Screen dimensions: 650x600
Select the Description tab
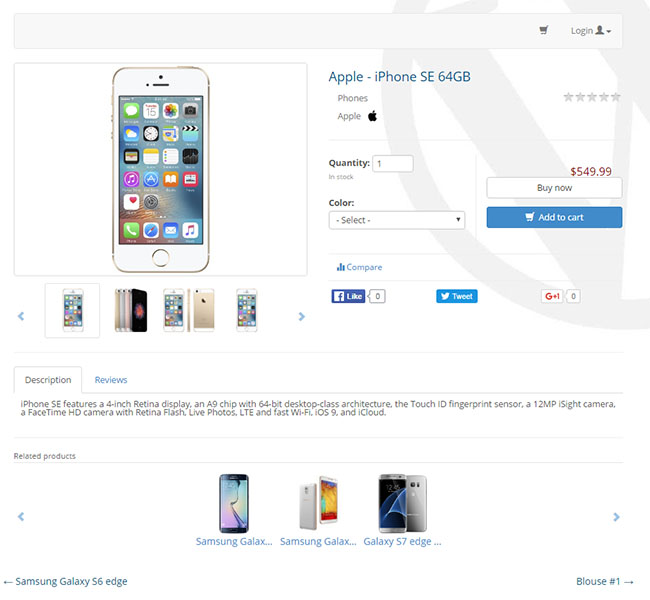click(x=48, y=380)
